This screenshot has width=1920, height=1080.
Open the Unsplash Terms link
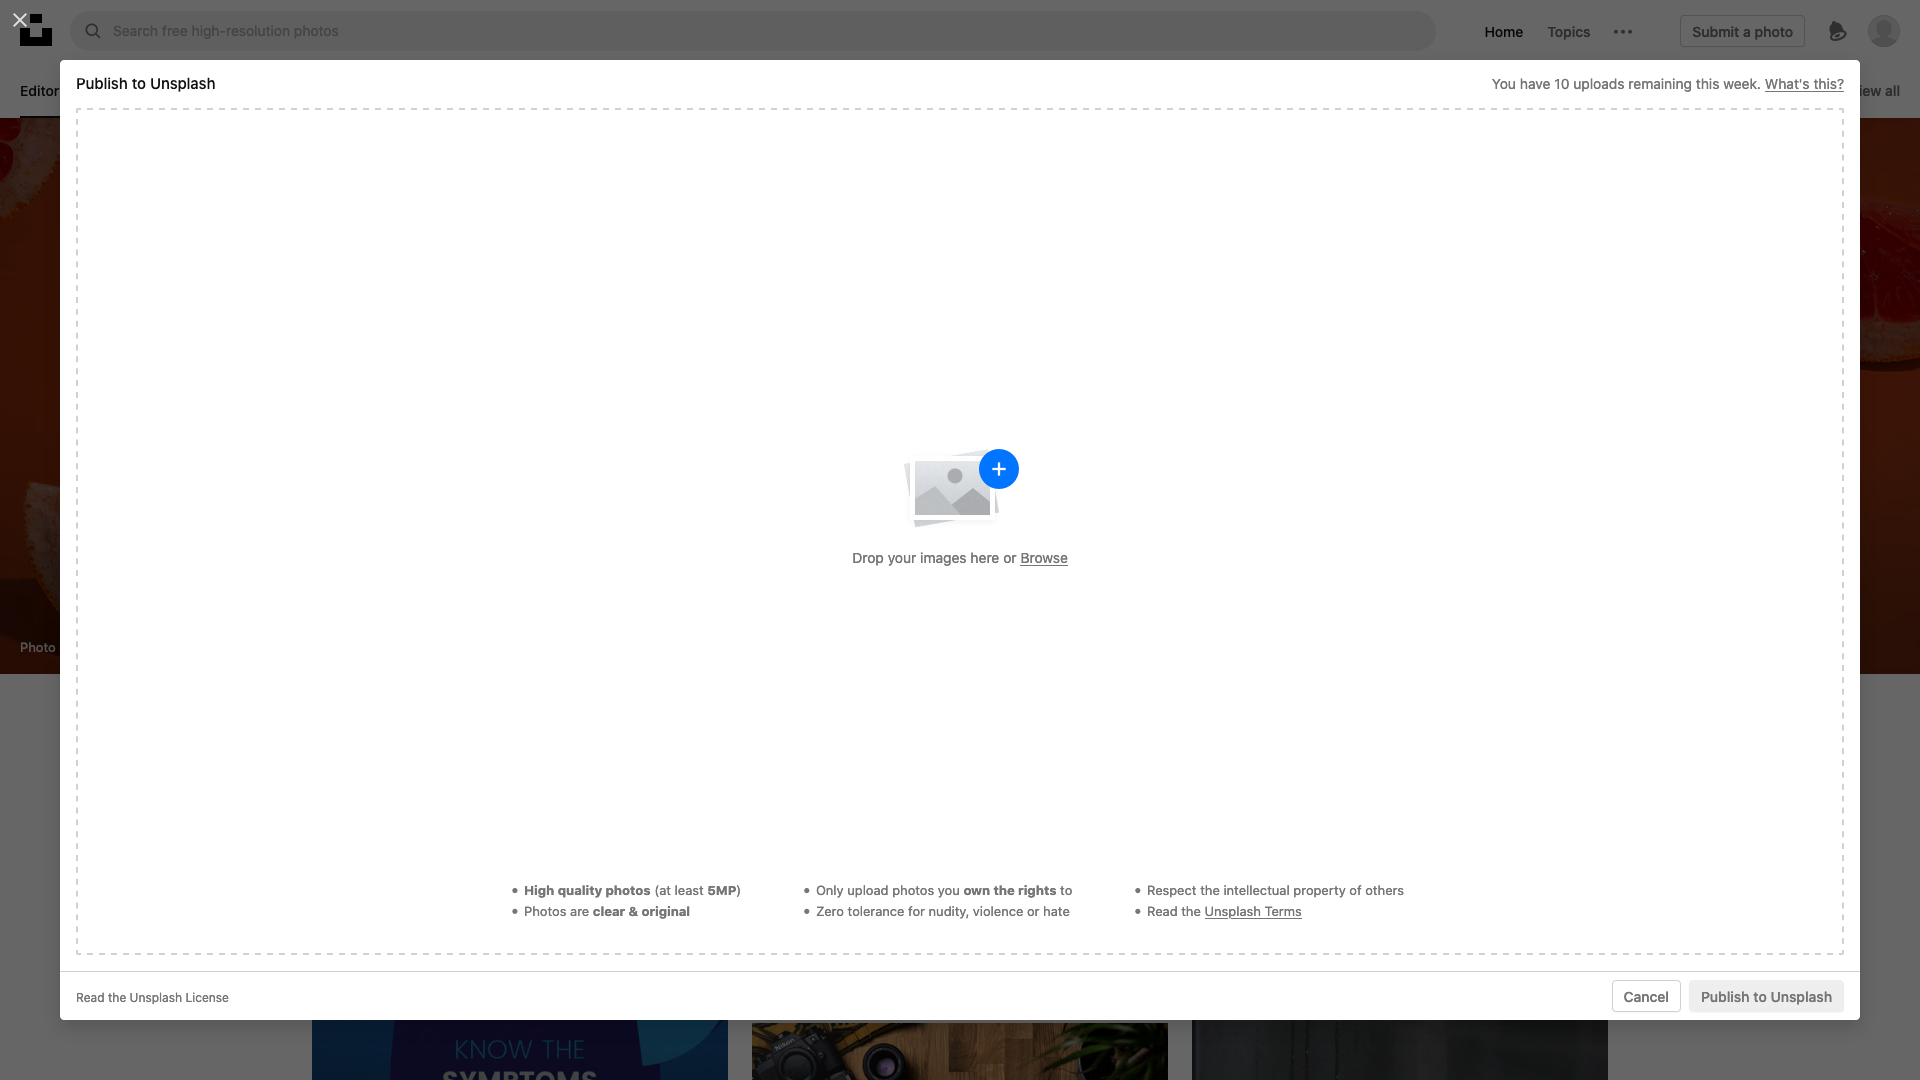click(x=1252, y=912)
